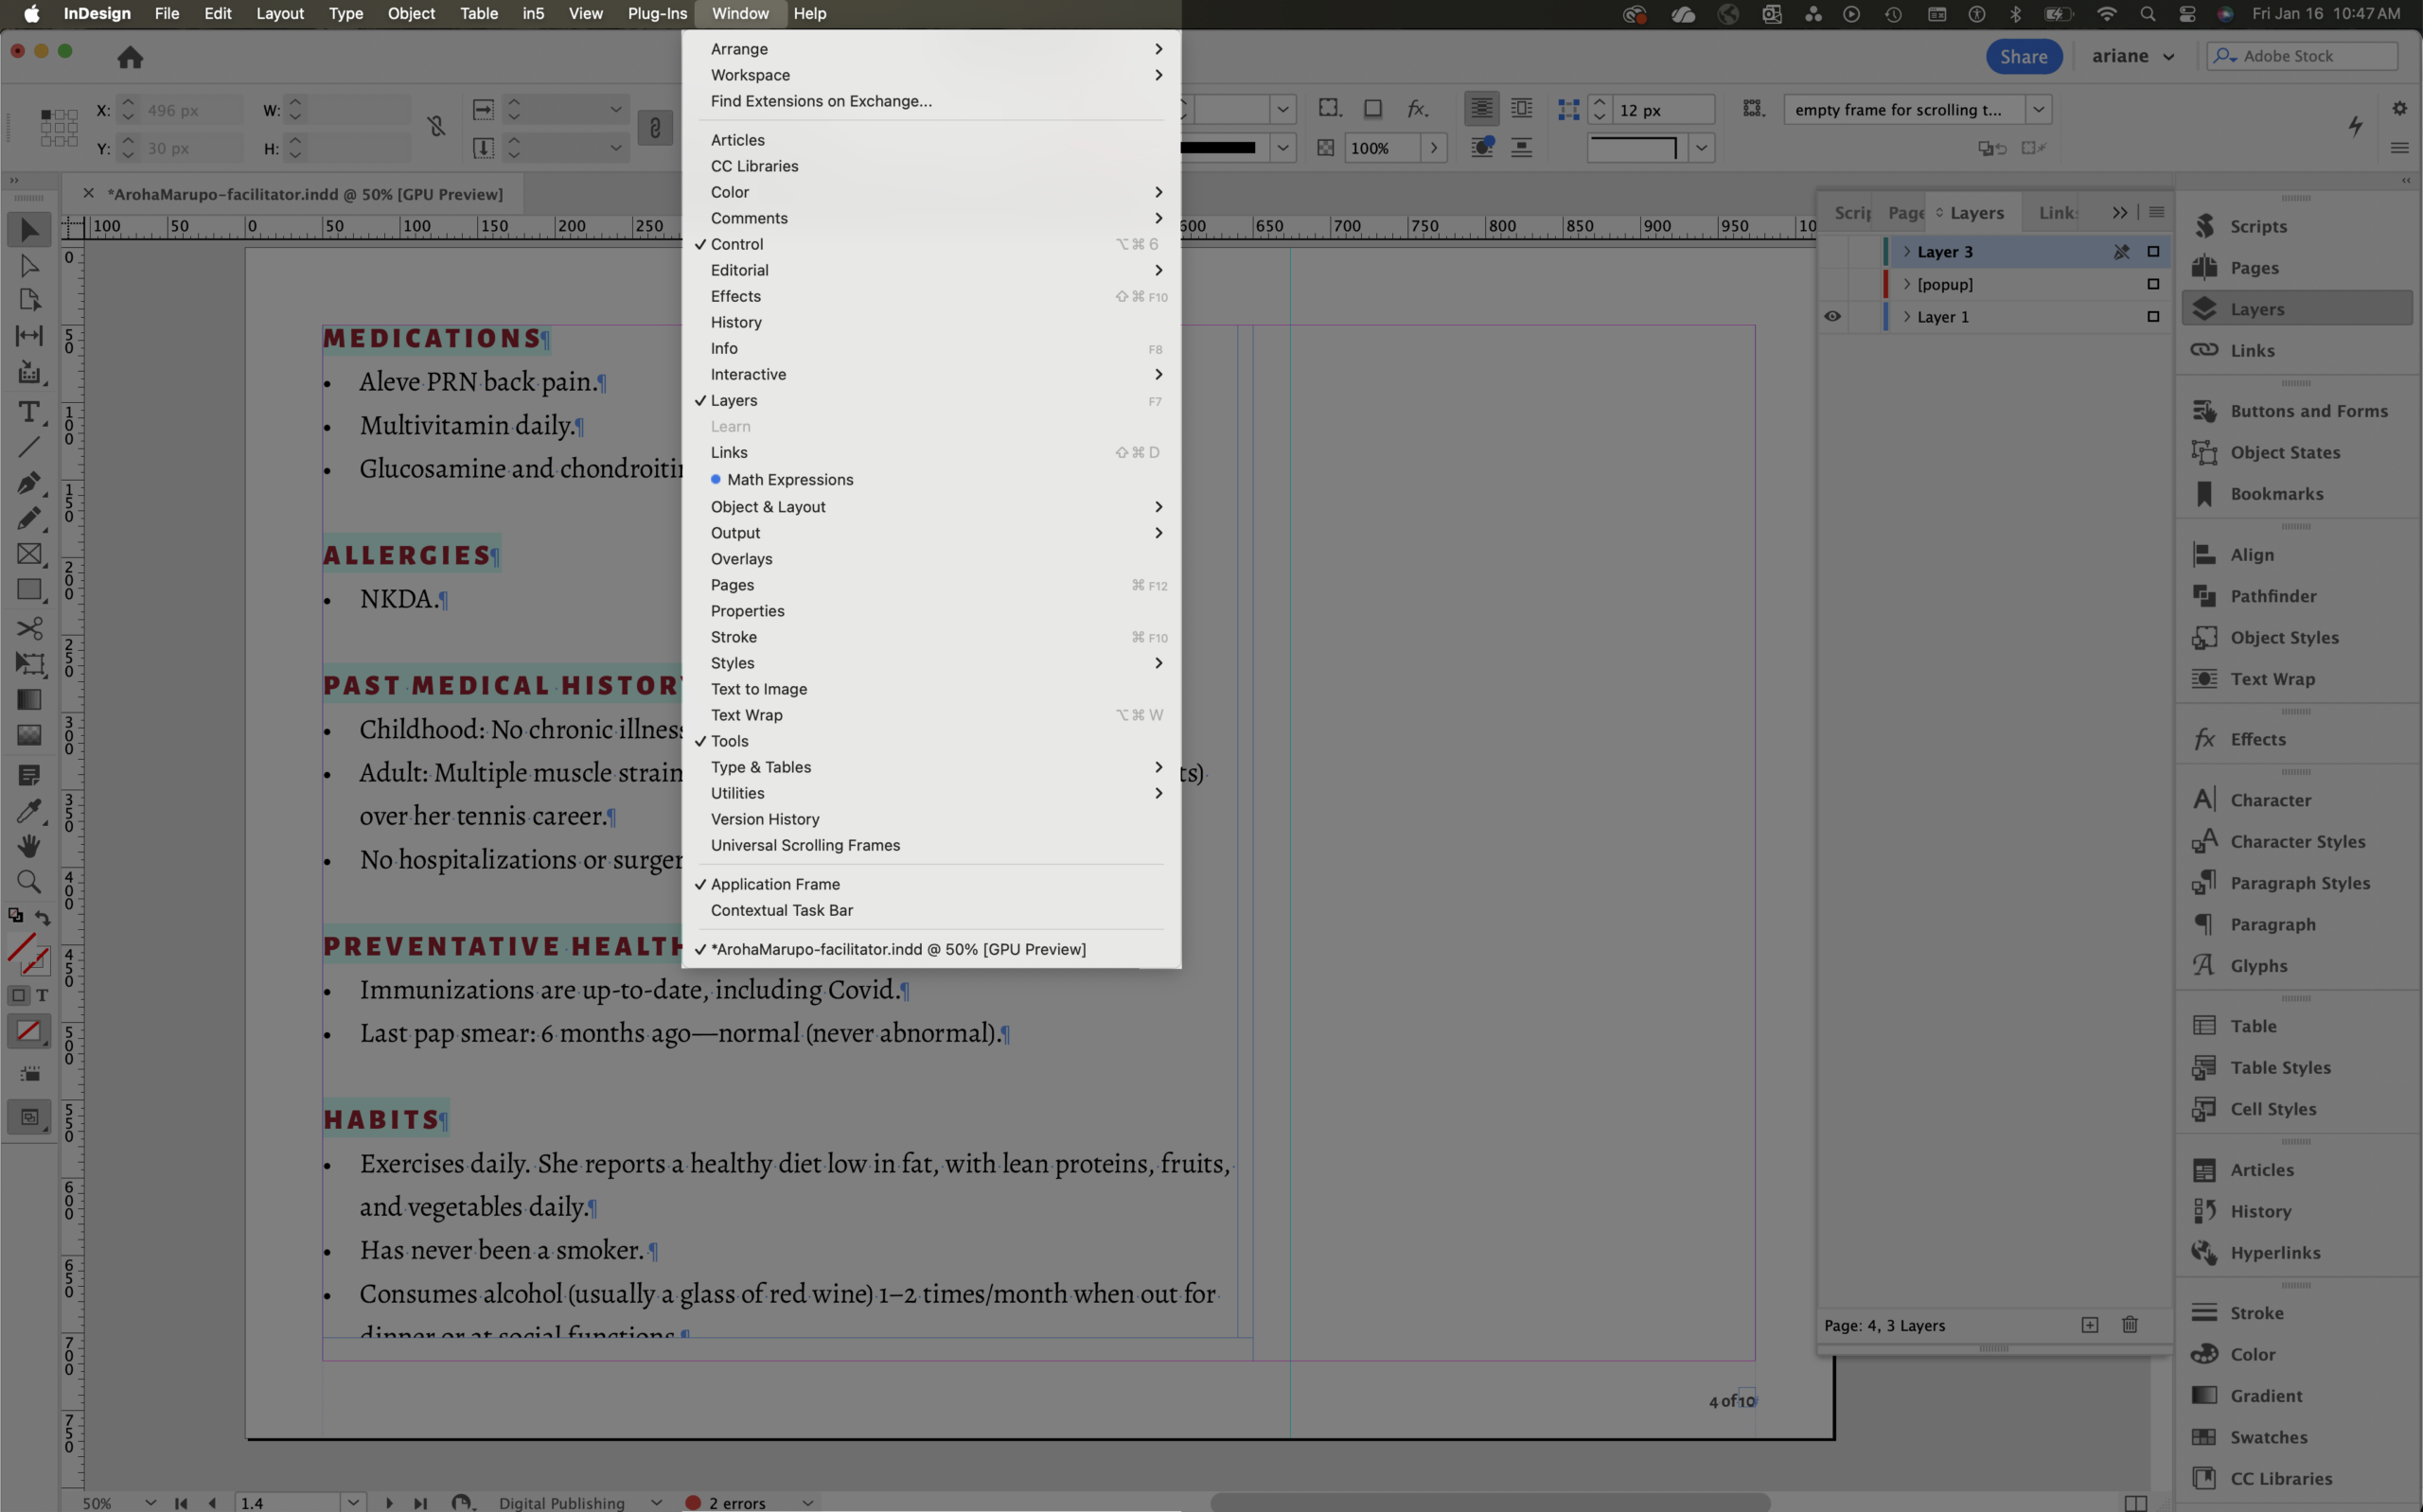The height and width of the screenshot is (1512, 2423).
Task: Open the Home screen icon
Action: tap(130, 57)
